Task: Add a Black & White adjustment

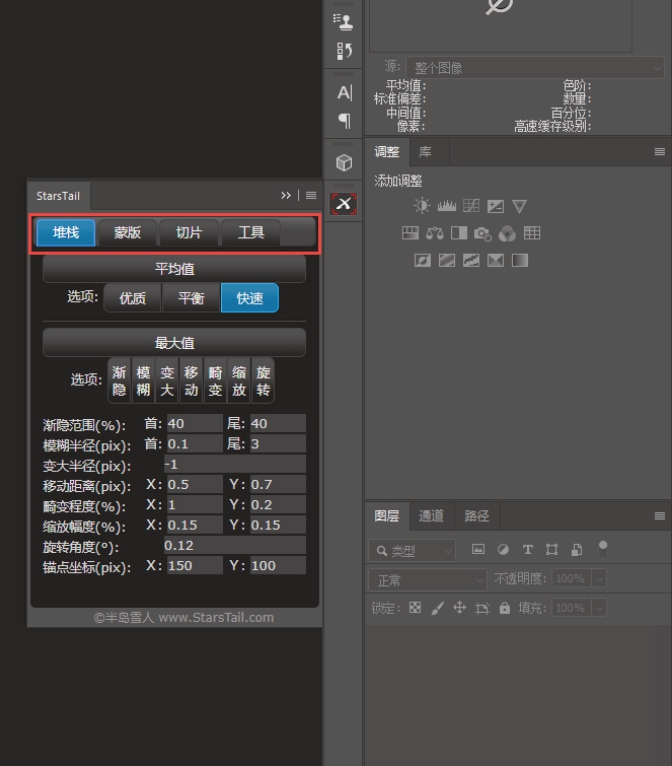Action: (459, 233)
